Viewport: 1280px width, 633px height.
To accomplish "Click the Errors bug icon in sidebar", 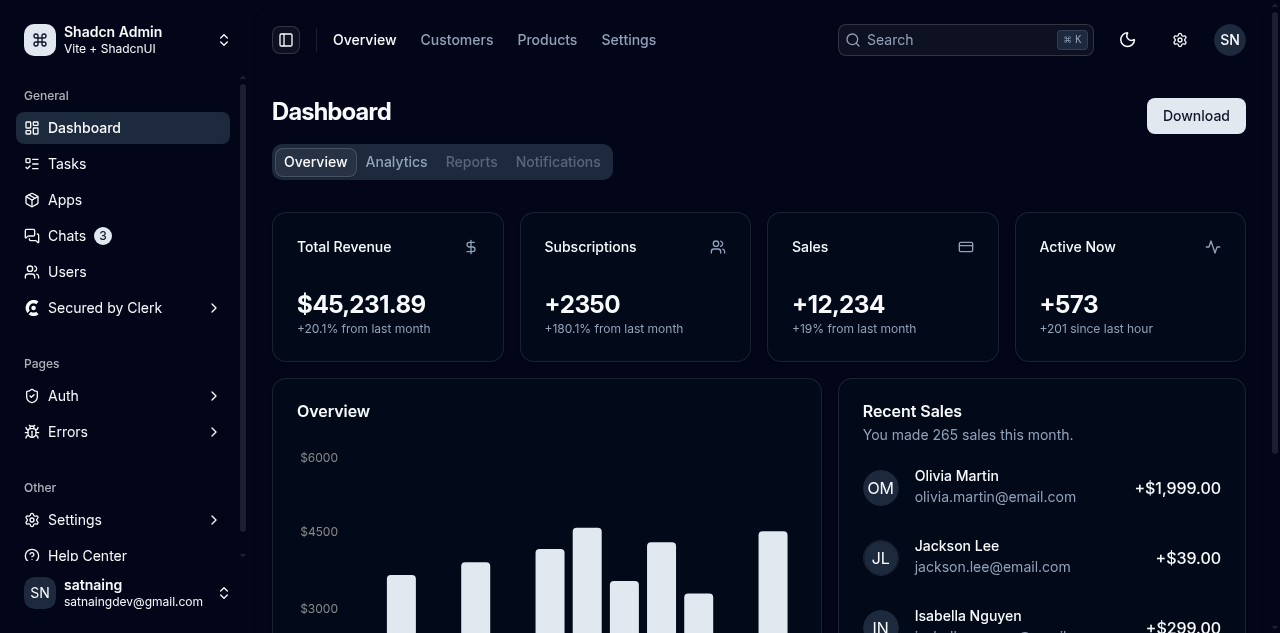I will [32, 432].
